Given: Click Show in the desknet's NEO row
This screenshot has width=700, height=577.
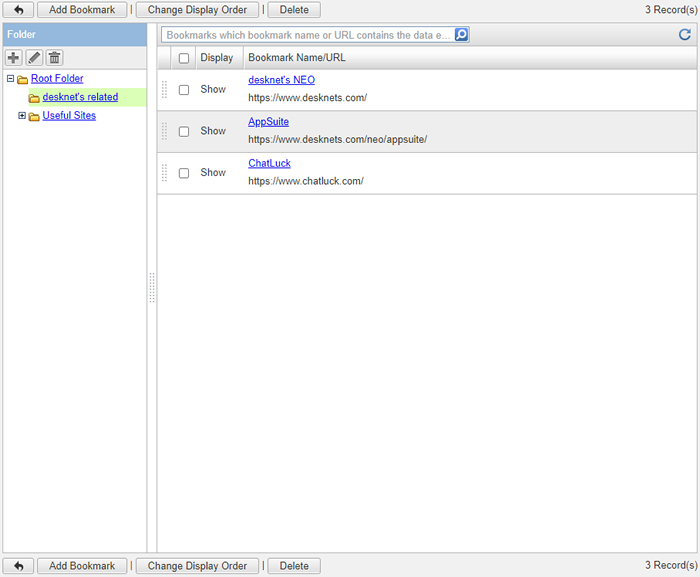Looking at the screenshot, I should (x=213, y=89).
